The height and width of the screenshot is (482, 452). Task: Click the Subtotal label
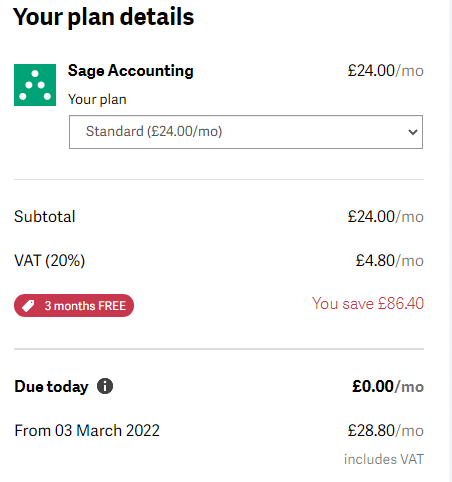(x=45, y=217)
